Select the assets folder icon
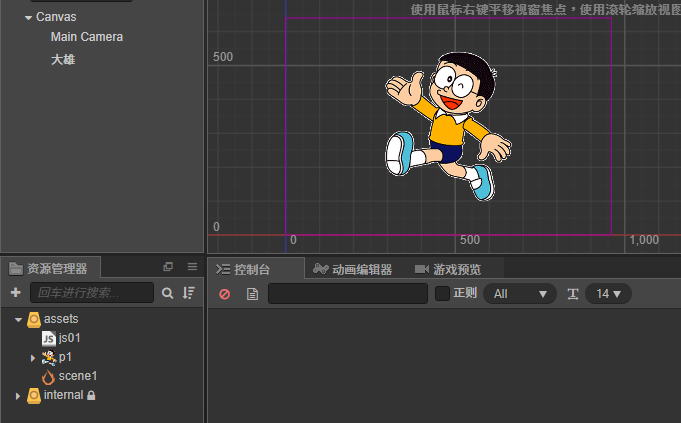Image resolution: width=681 pixels, height=423 pixels. 34,320
